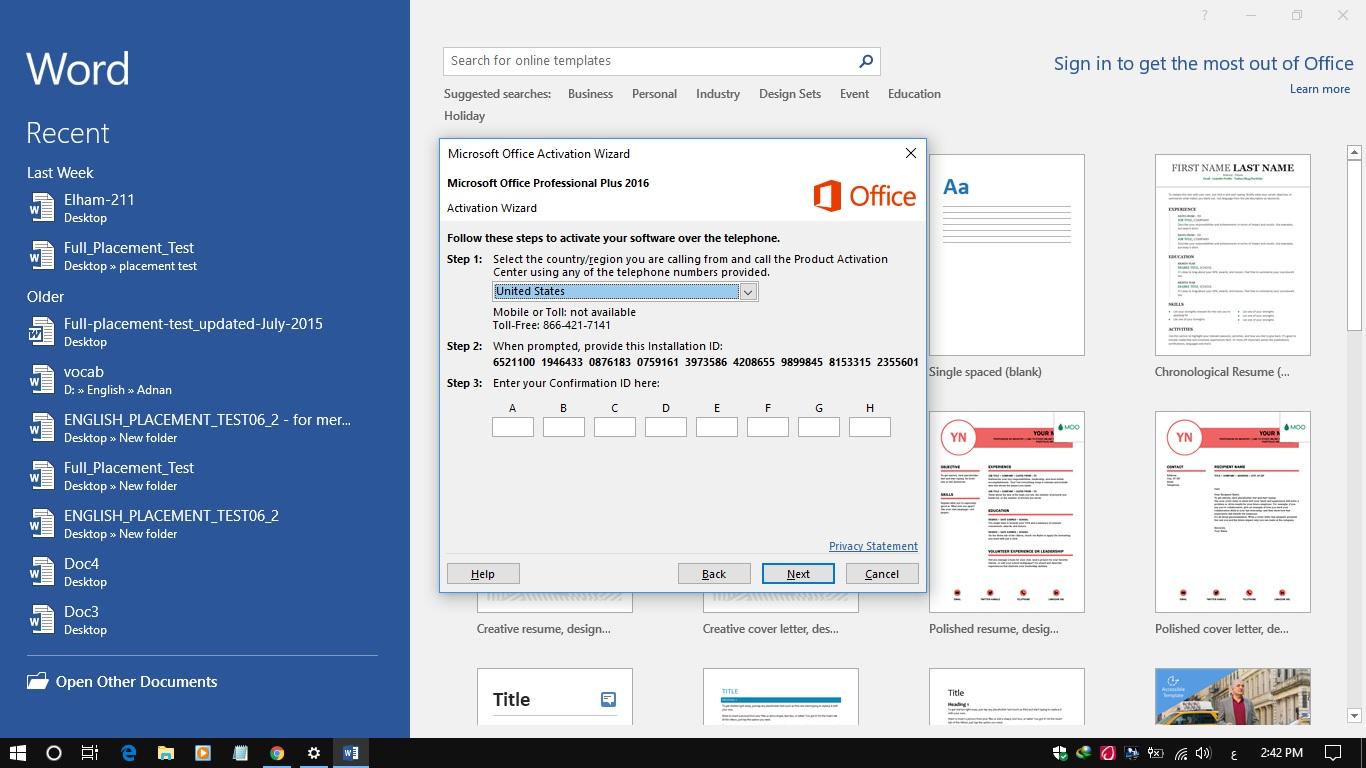Click the Design Sets suggested search

(x=790, y=94)
